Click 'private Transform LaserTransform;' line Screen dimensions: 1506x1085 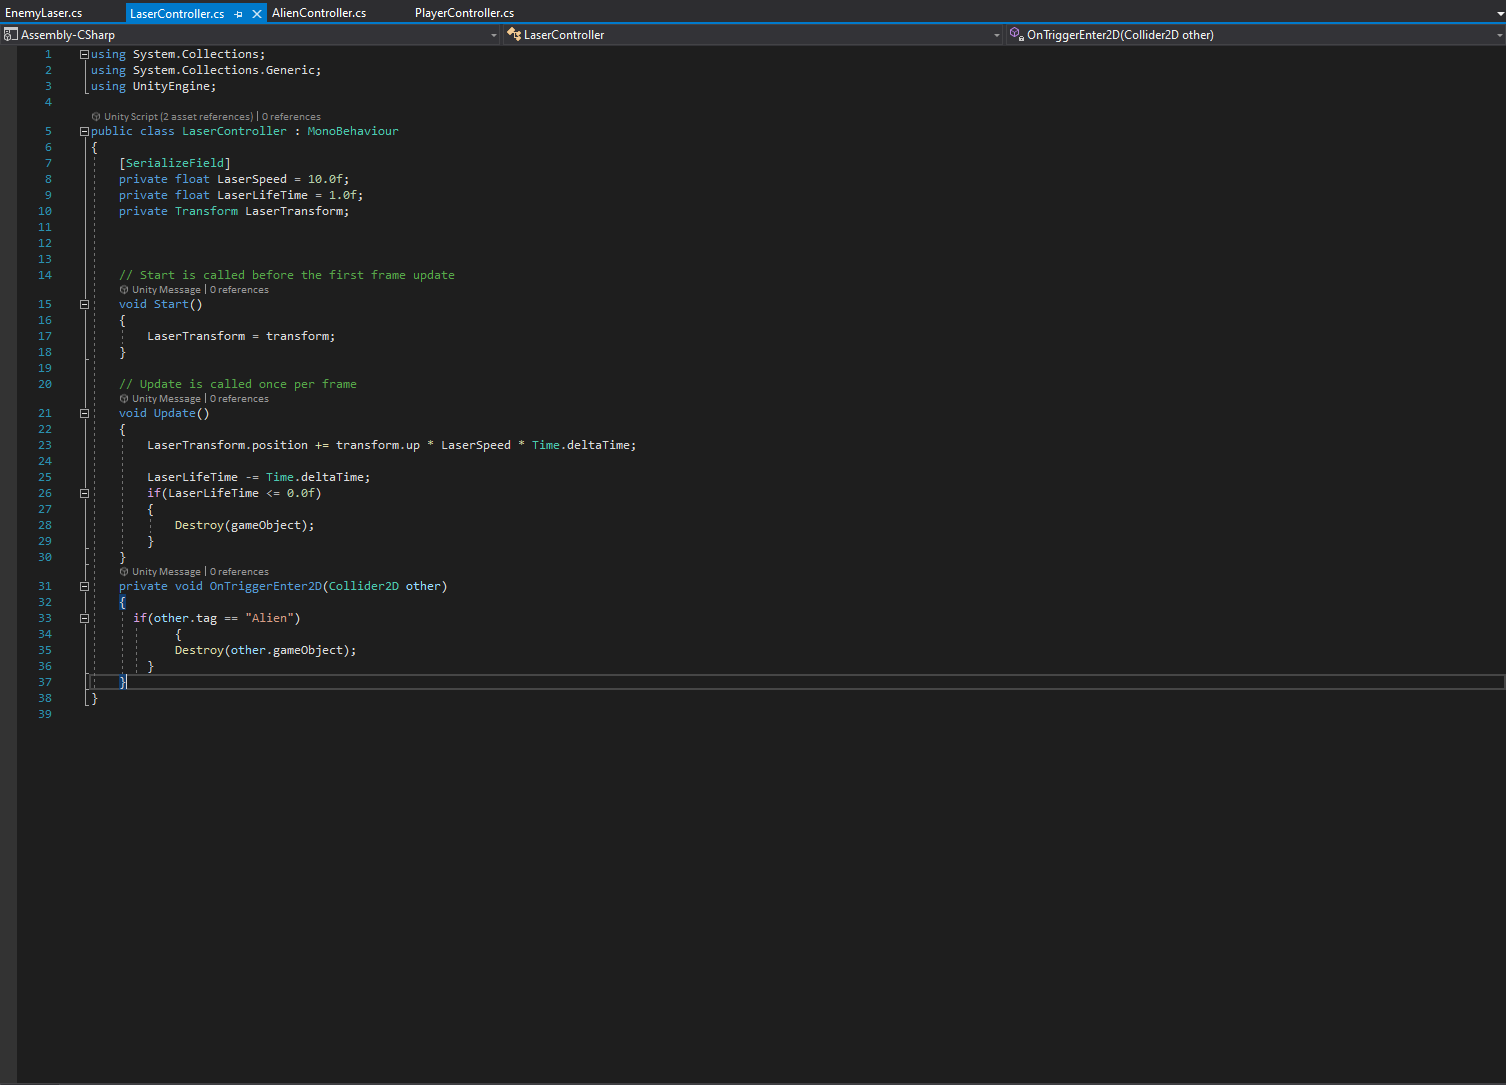[x=234, y=211]
